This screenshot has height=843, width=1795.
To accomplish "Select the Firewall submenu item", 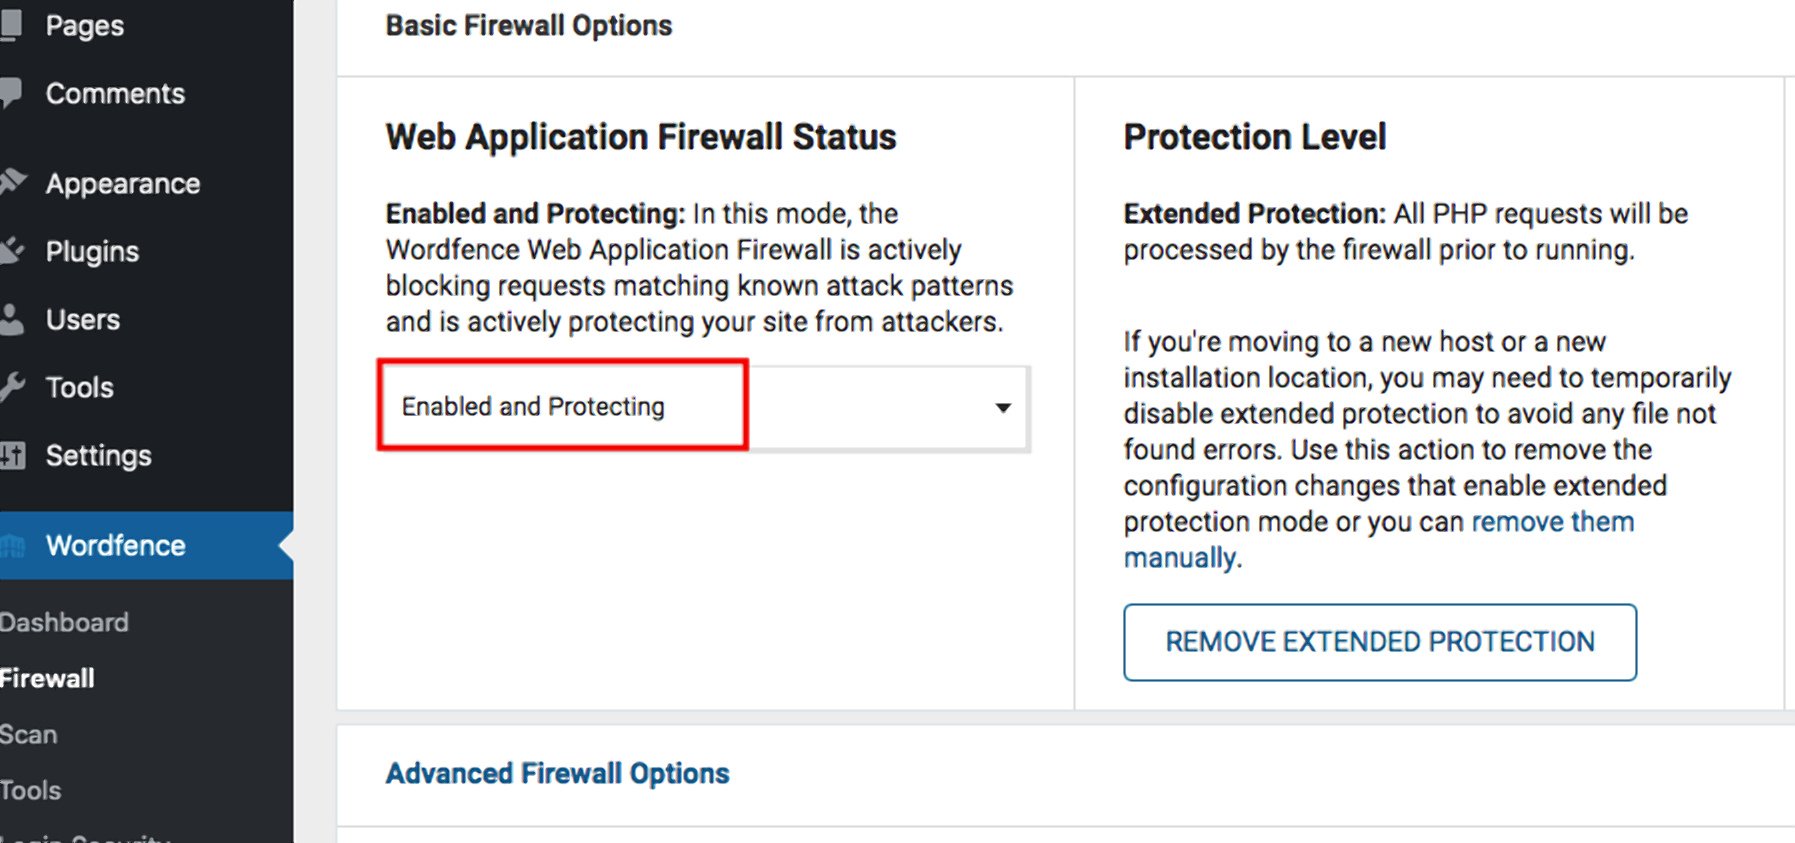I will click(x=47, y=679).
